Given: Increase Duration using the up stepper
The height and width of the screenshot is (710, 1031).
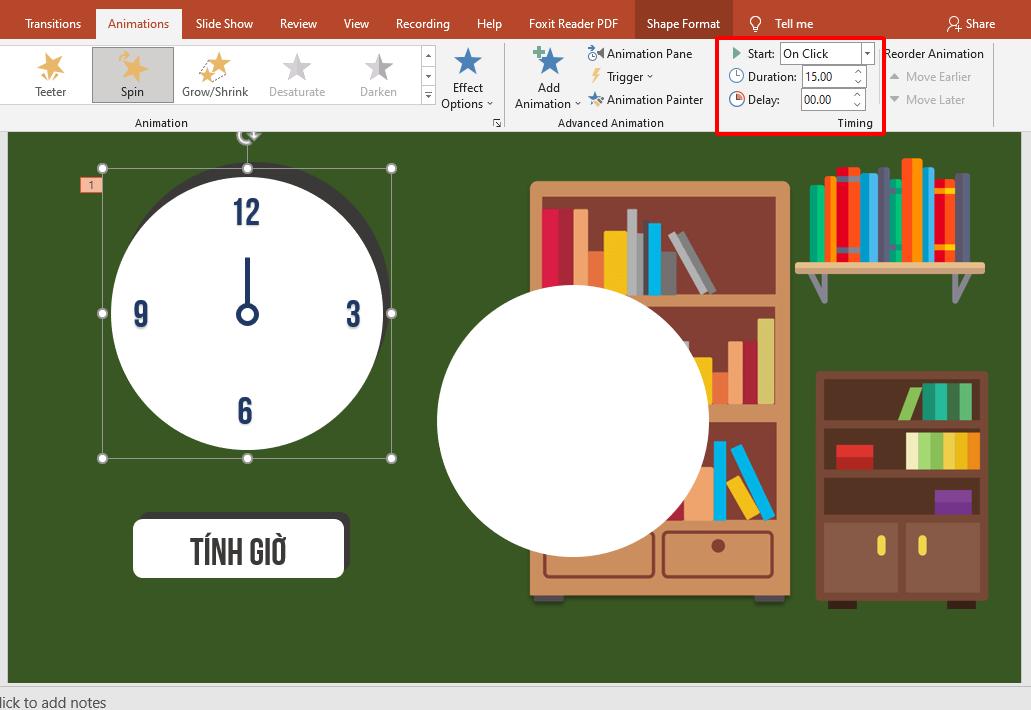Looking at the screenshot, I should click(857, 71).
